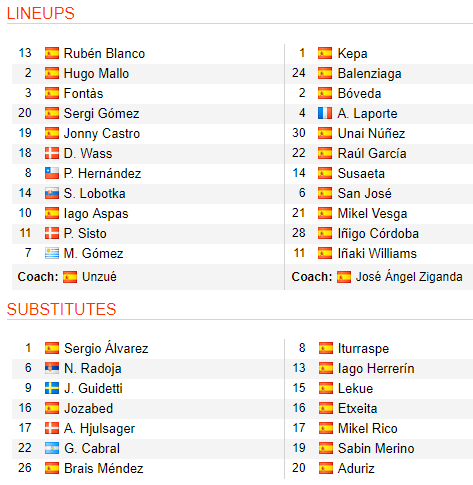Click substitute Aduriz name
Image resolution: width=473 pixels, height=485 pixels.
click(x=356, y=468)
